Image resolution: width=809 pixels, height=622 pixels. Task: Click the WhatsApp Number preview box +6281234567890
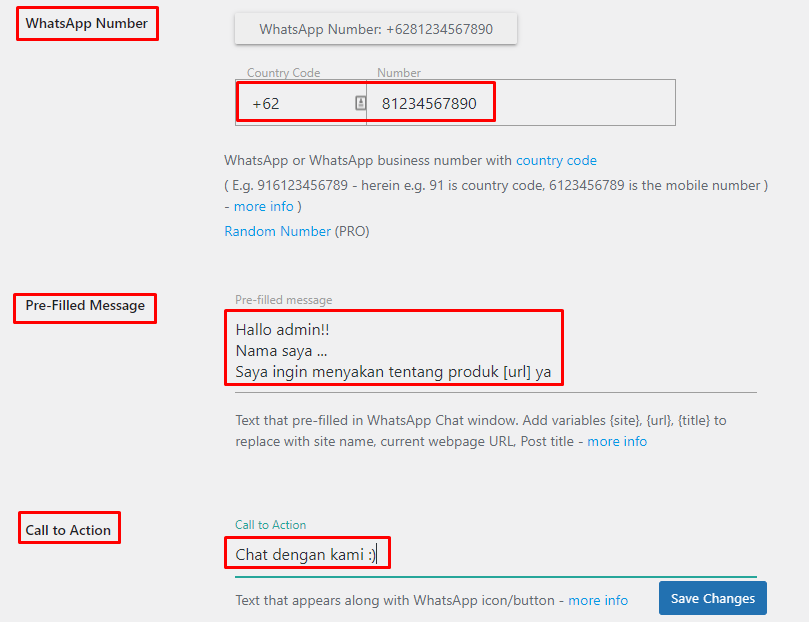[376, 29]
